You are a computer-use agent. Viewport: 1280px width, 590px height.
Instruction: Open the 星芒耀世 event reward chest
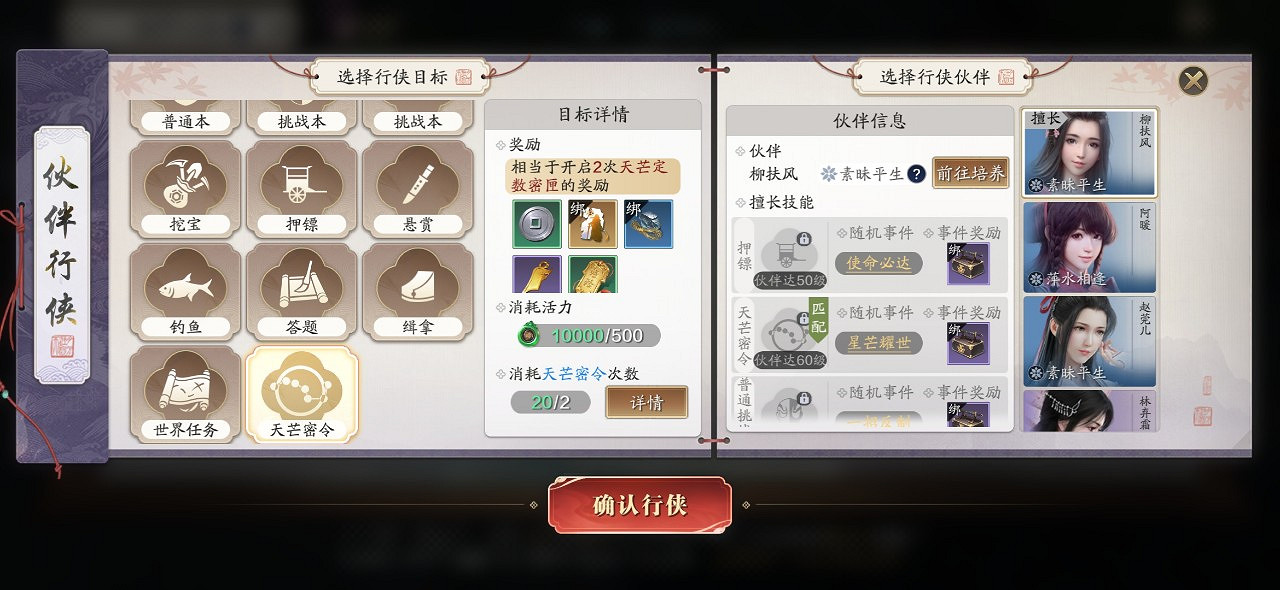[968, 343]
